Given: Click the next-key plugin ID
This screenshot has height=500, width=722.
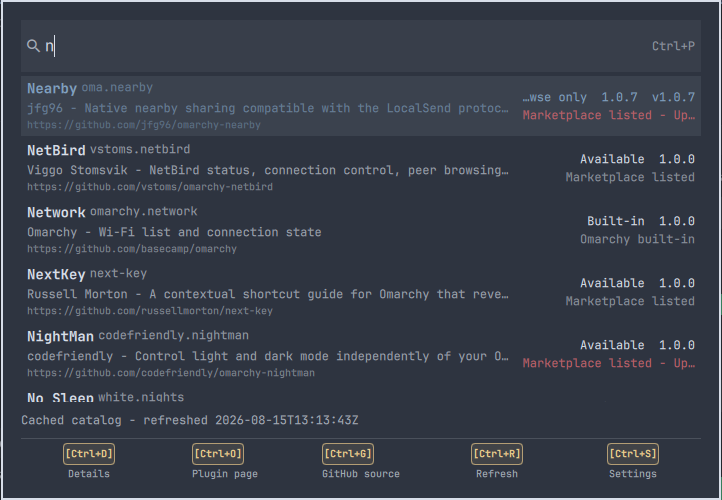Looking at the screenshot, I should tap(118, 273).
